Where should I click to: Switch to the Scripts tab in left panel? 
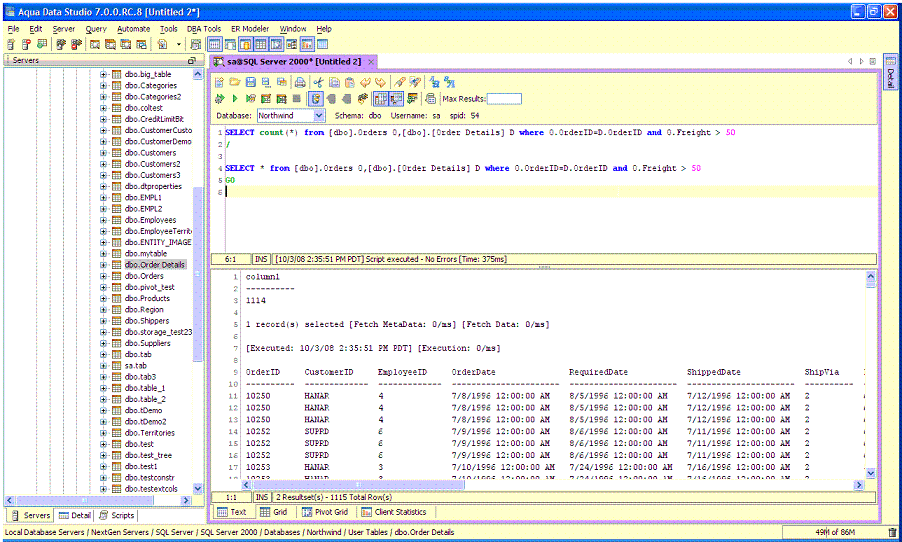[x=116, y=516]
